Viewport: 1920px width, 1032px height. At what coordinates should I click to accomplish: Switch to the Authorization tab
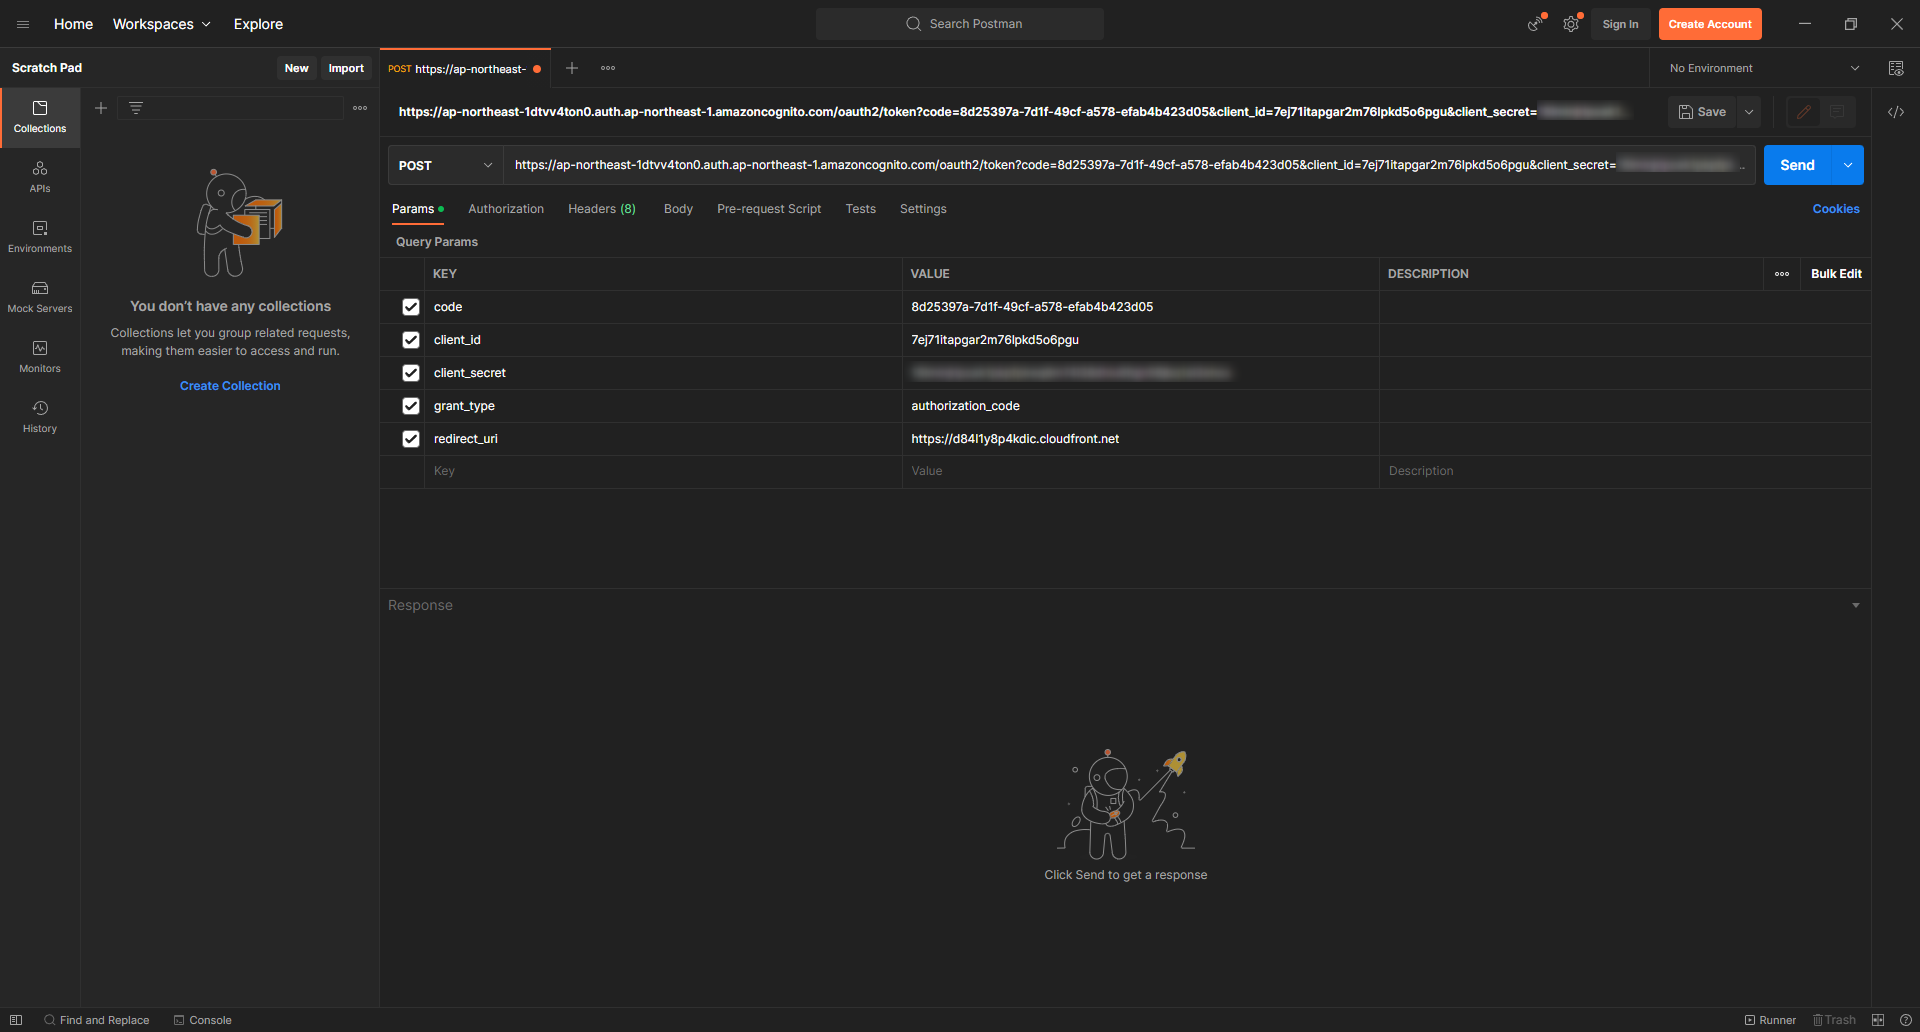click(x=506, y=209)
